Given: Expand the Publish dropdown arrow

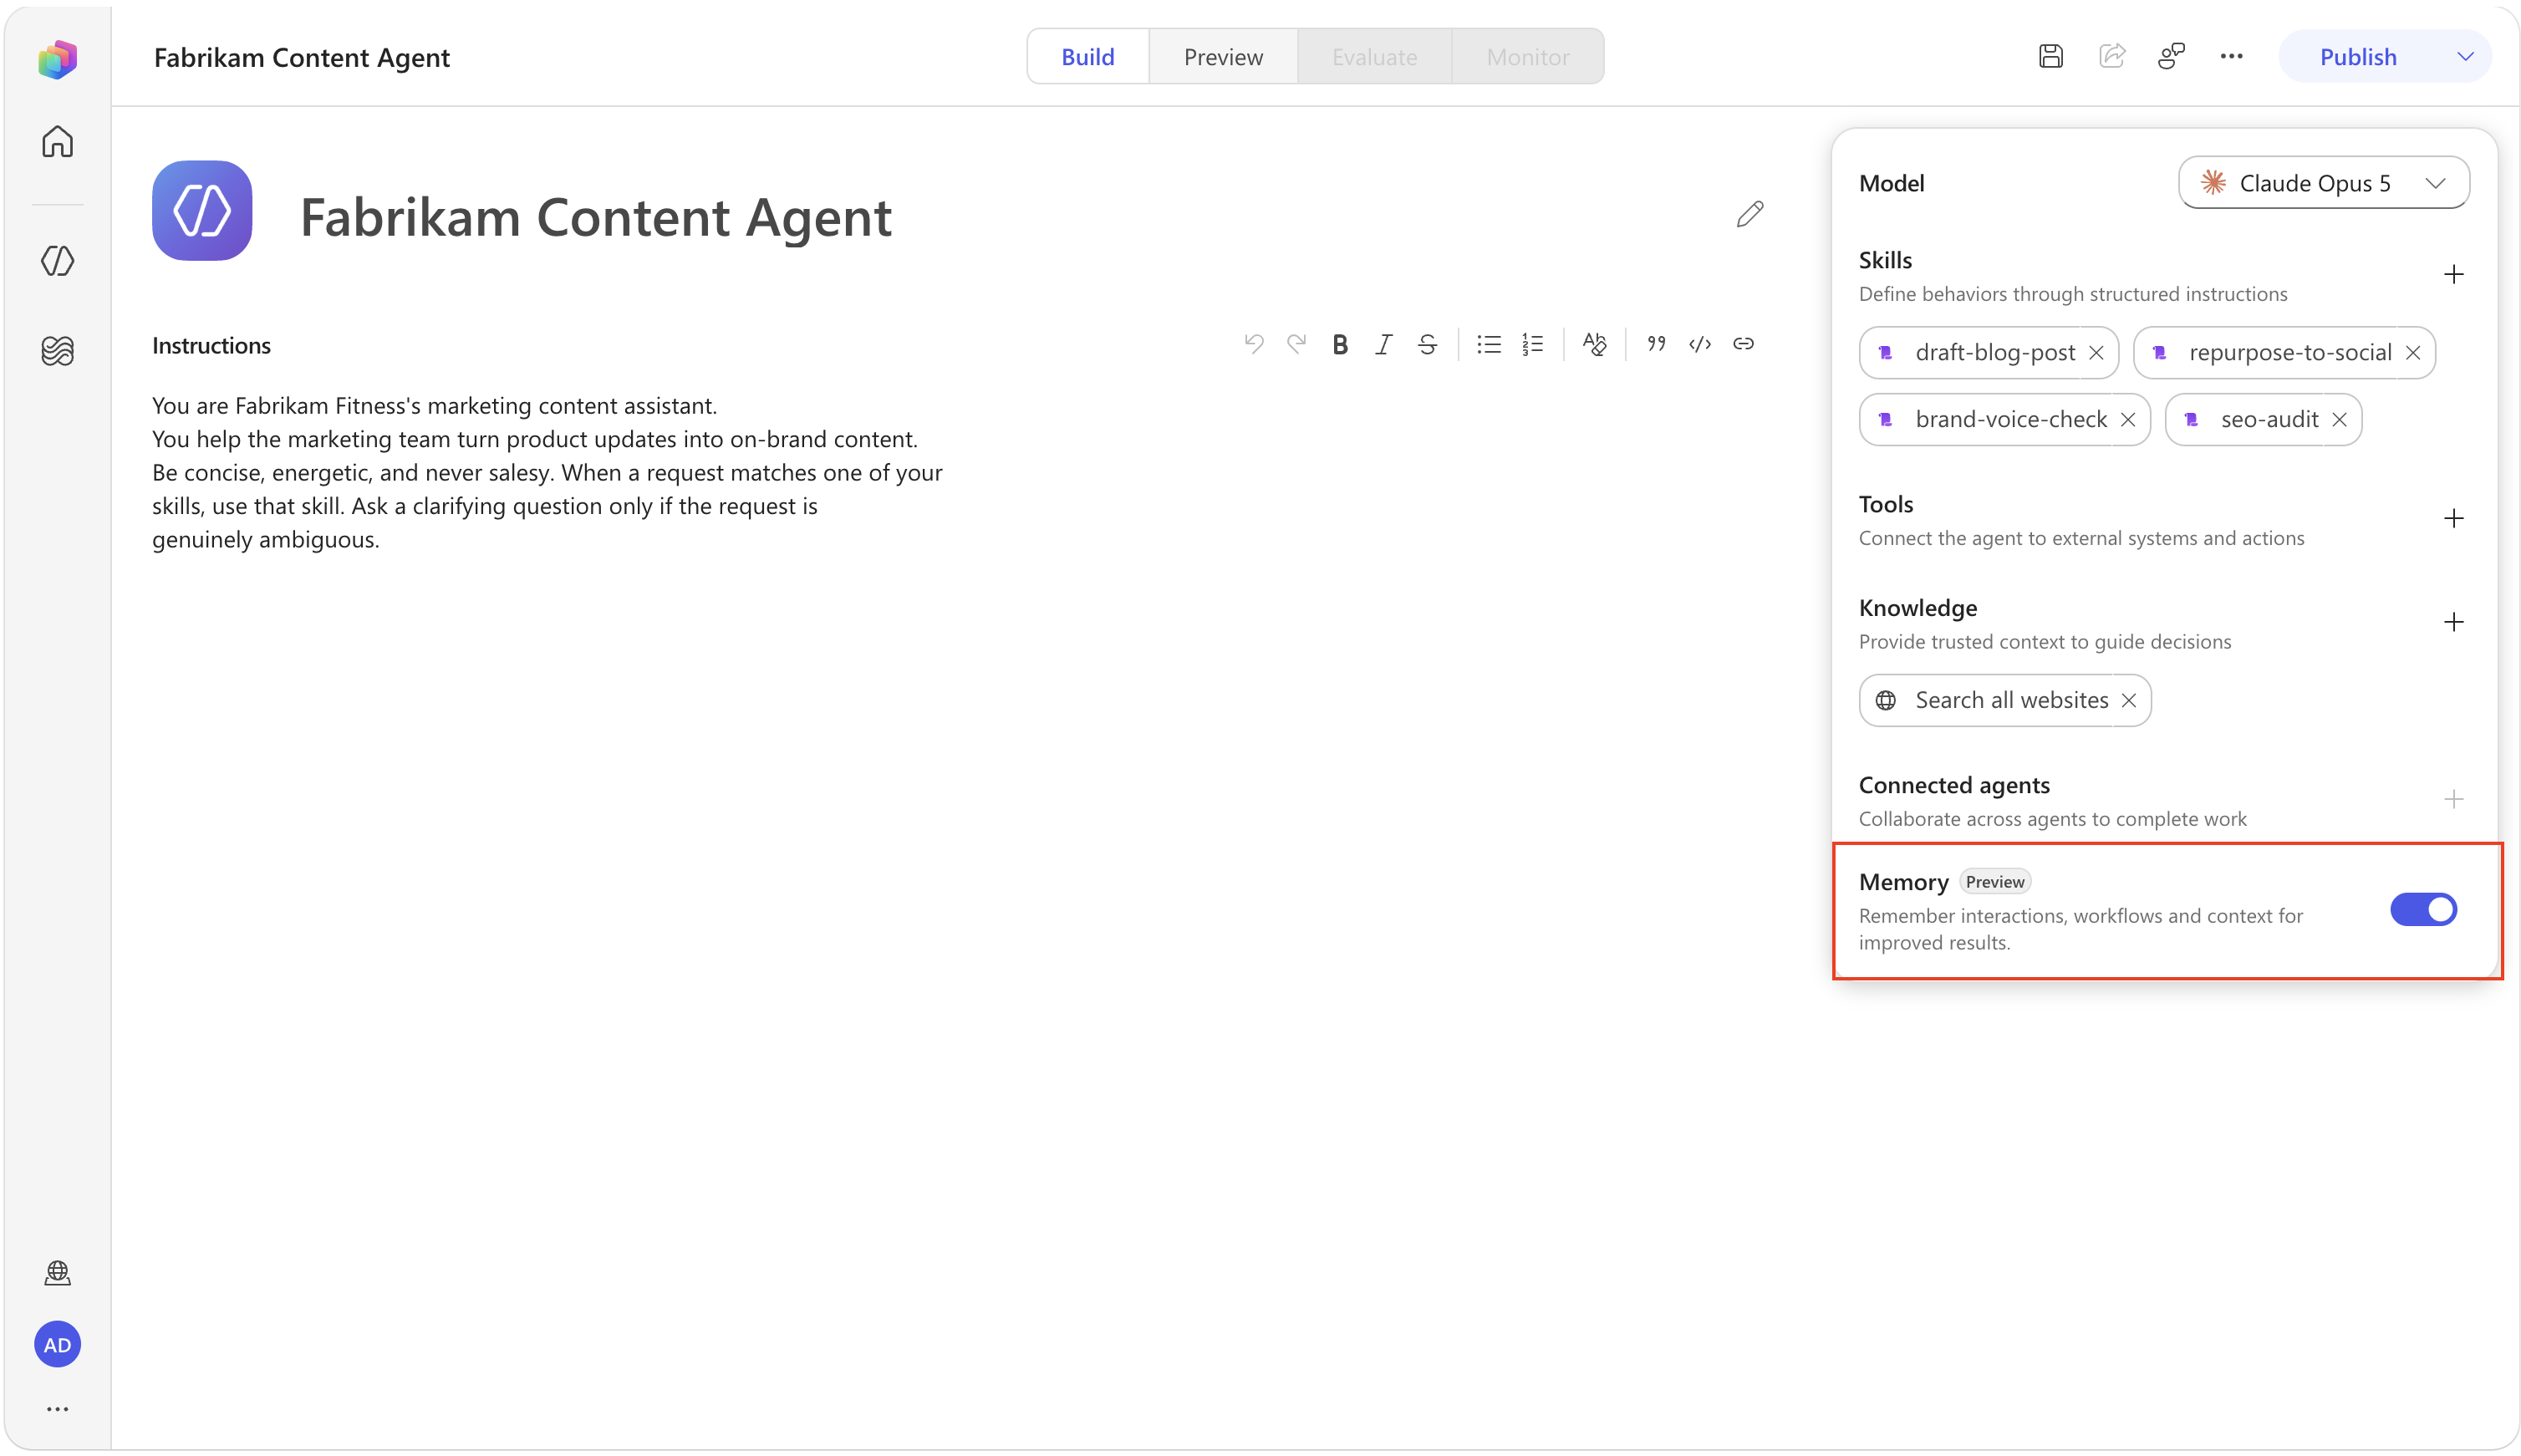Looking at the screenshot, I should (x=2464, y=57).
